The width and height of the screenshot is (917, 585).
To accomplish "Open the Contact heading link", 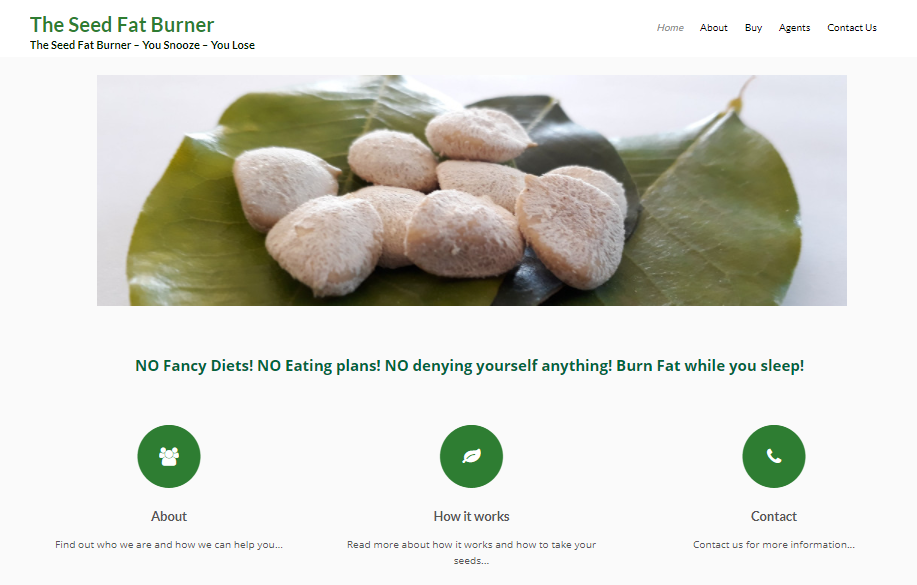I will [x=774, y=516].
